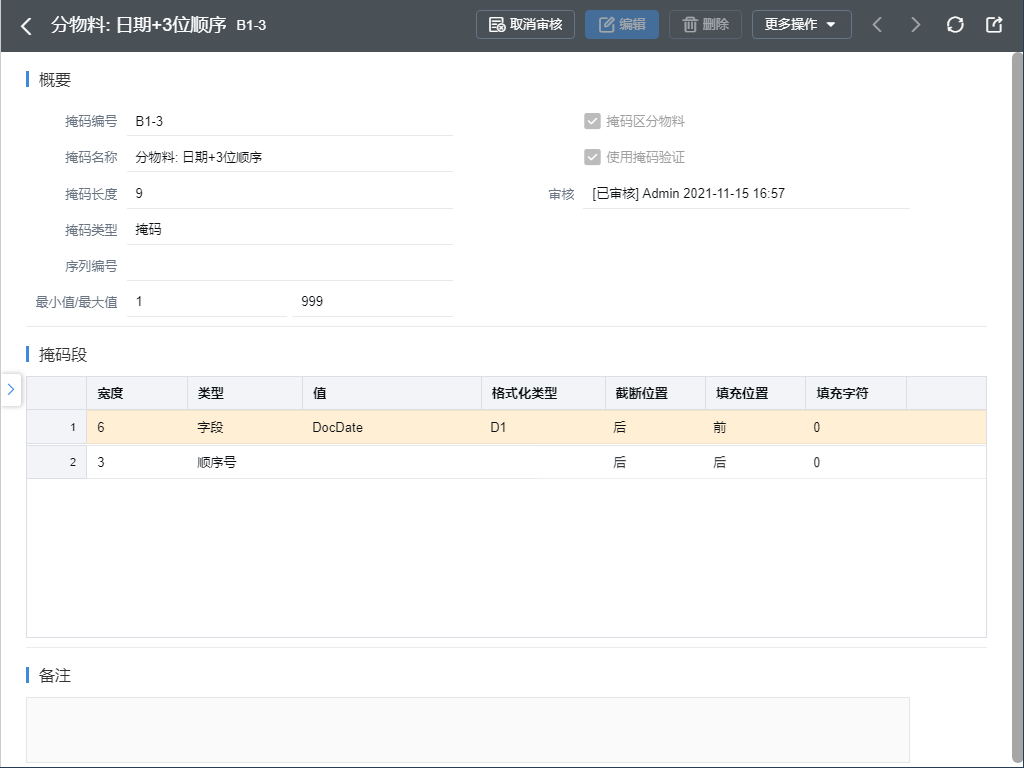
Task: Click the 掩码段 section heading
Action: (63, 355)
